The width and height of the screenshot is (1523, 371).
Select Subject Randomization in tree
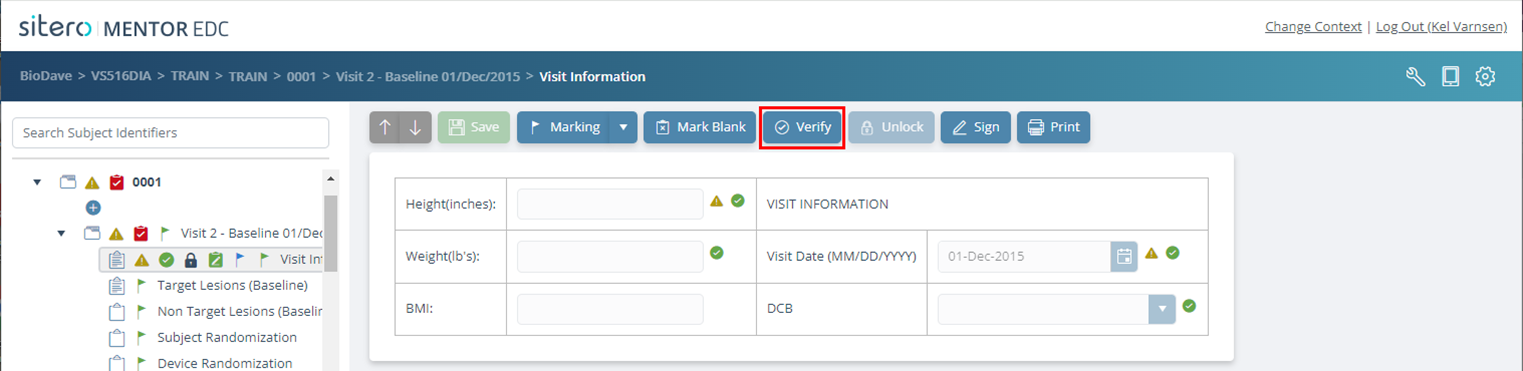pos(227,337)
